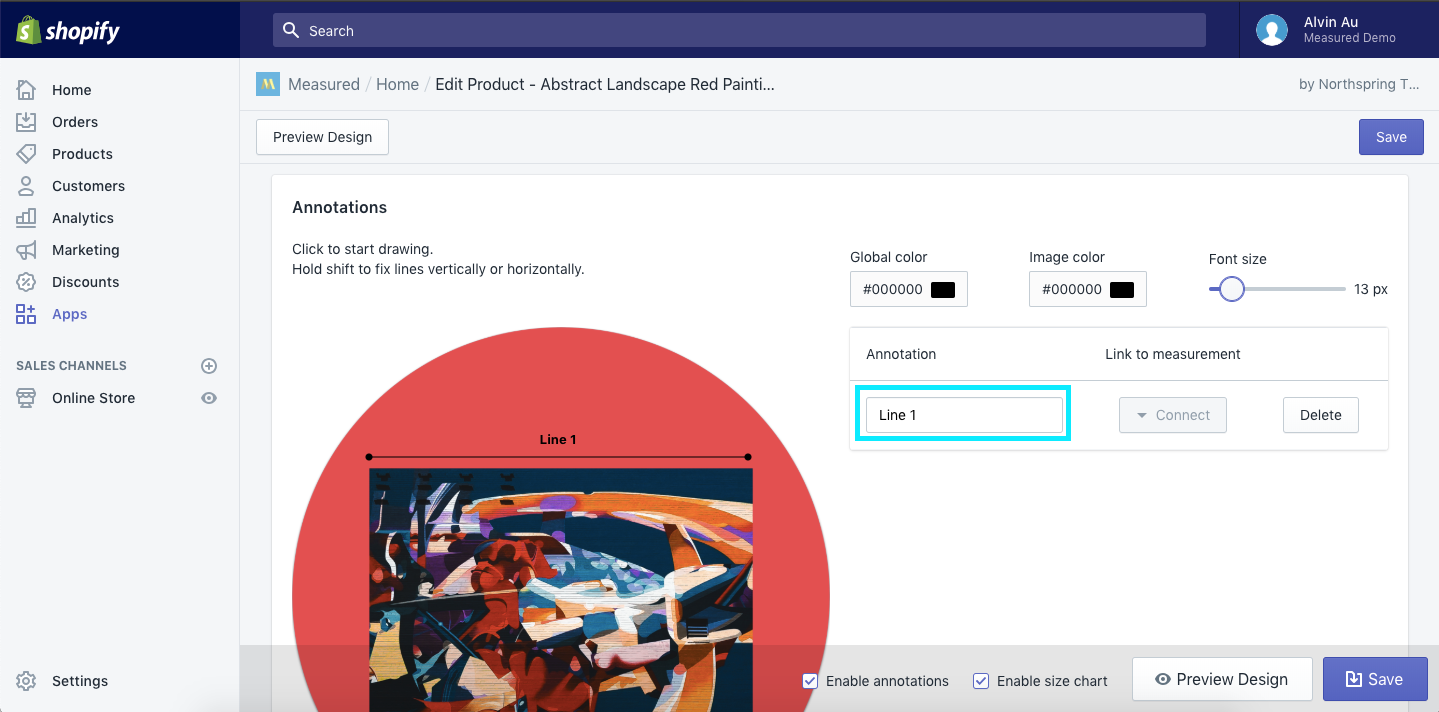Click the Annotations heading
Viewport: 1439px width, 712px height.
[339, 207]
